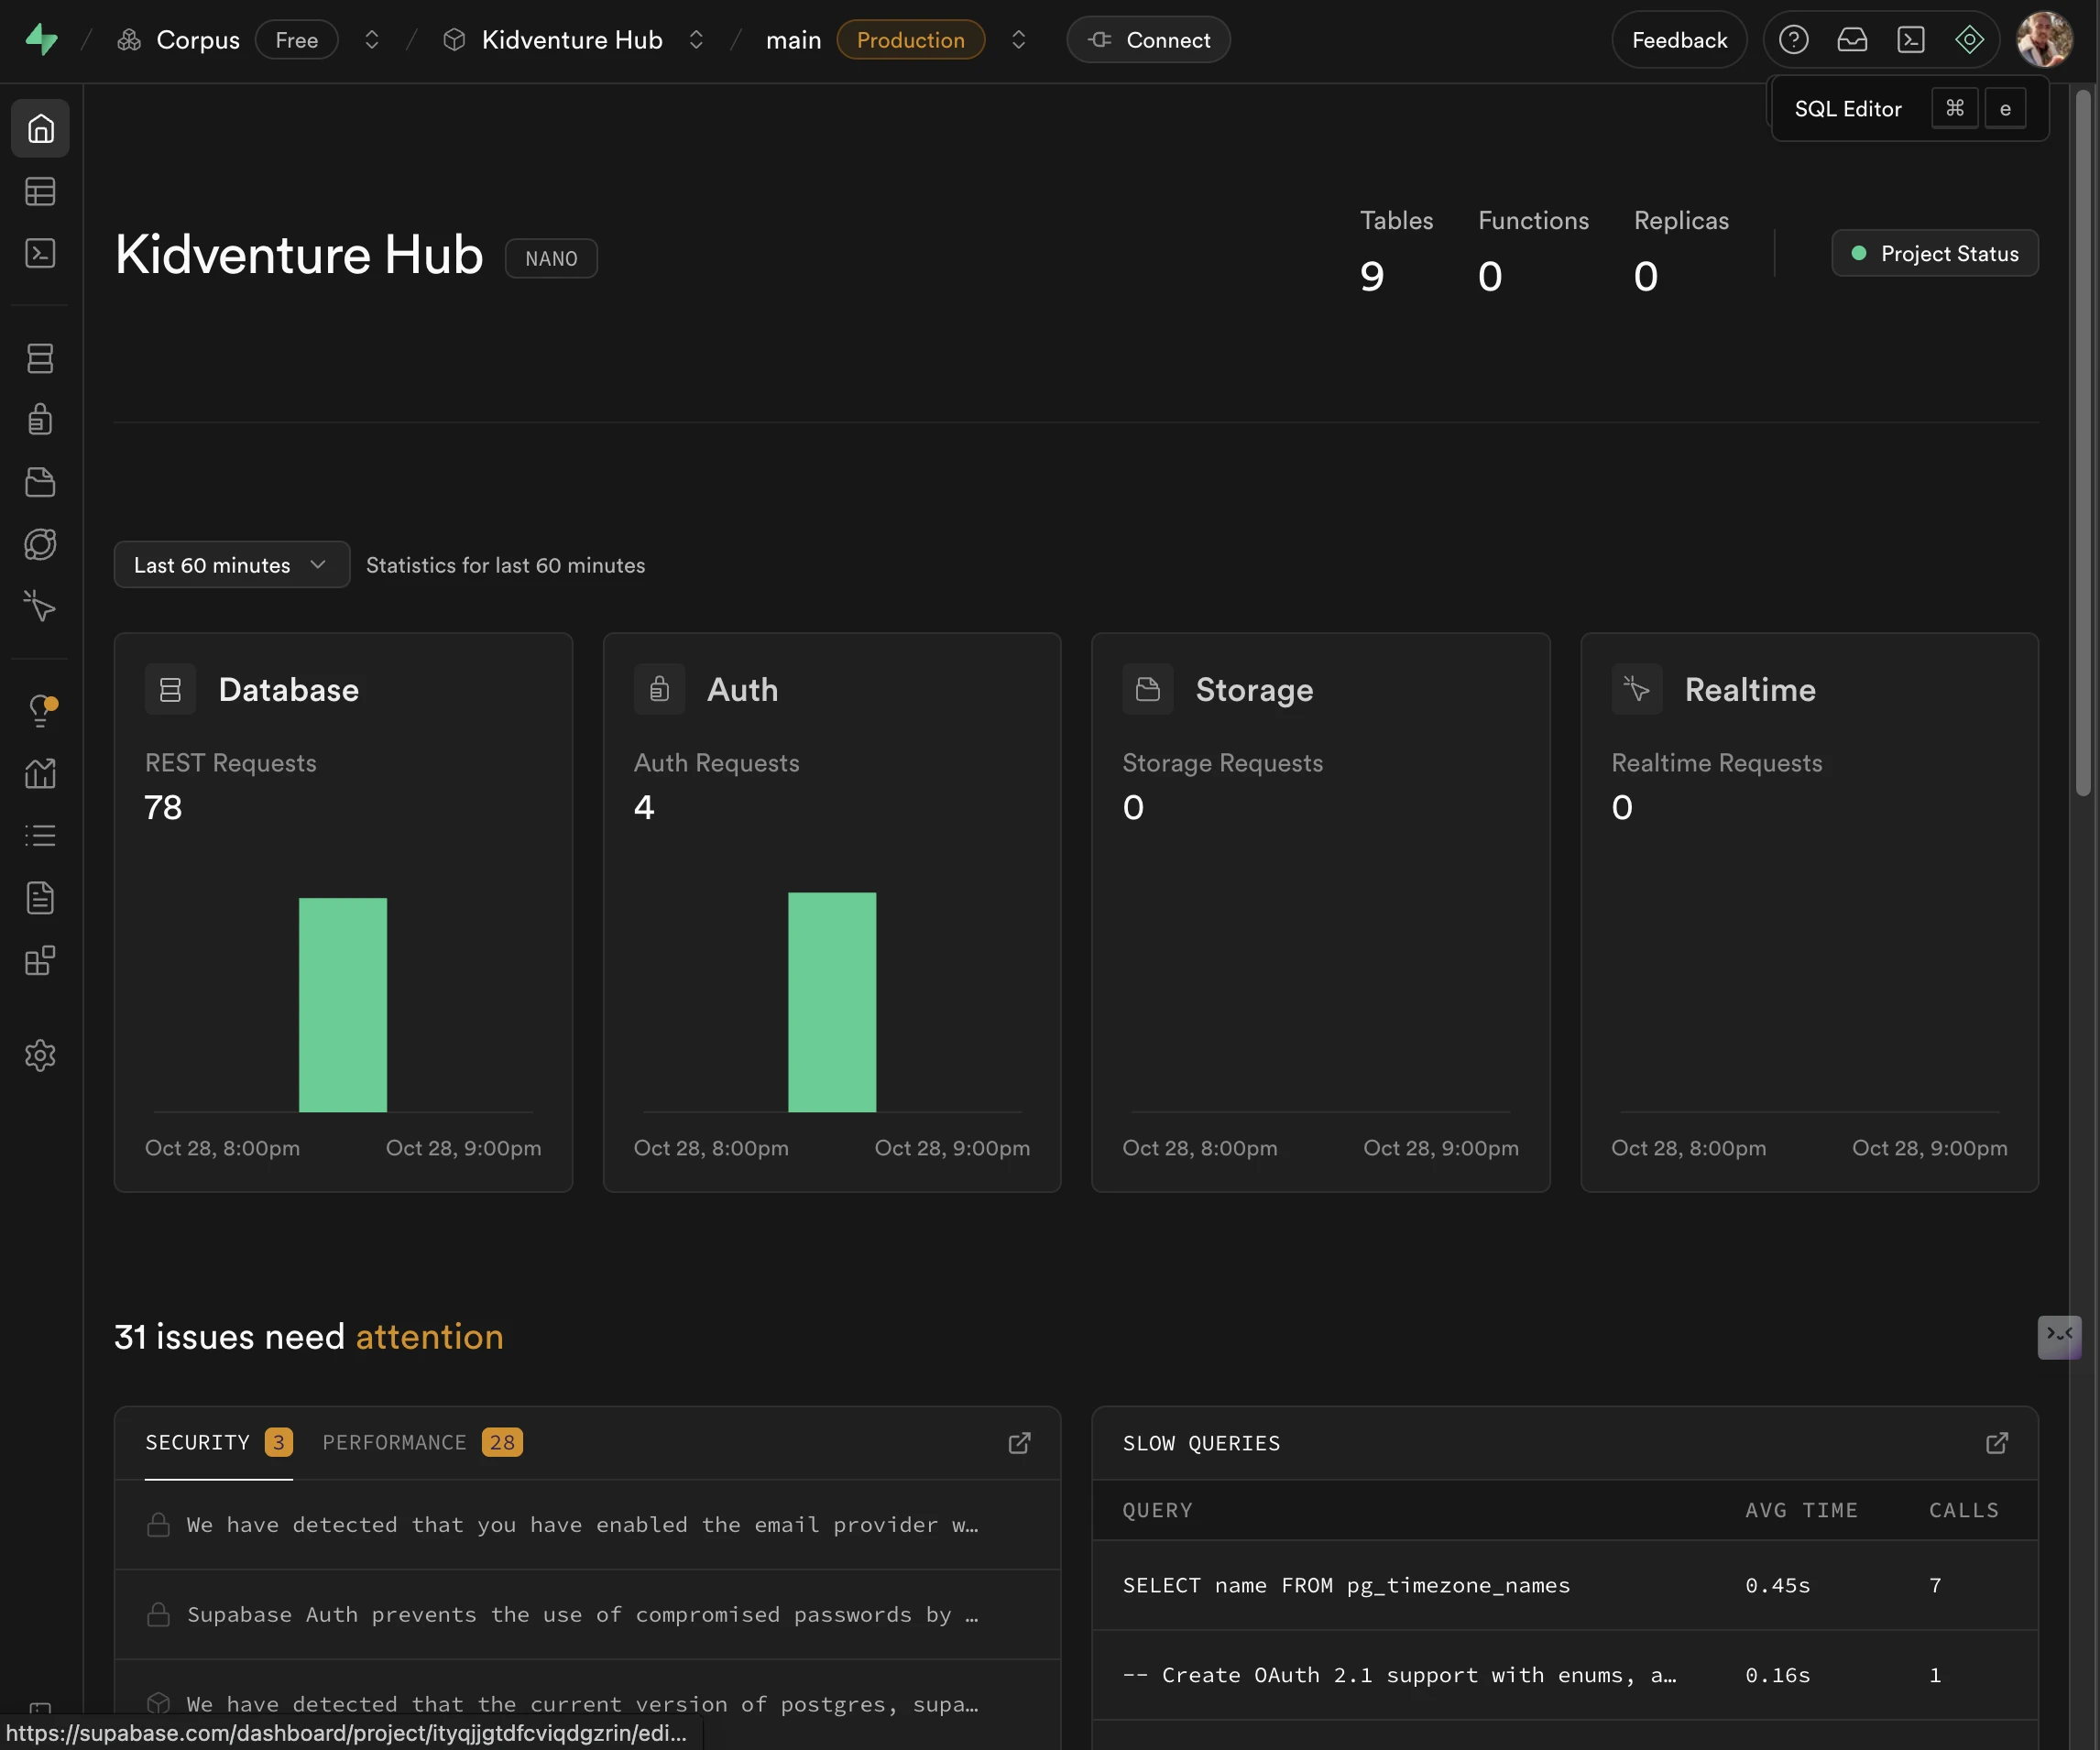Open Realtime section in sidebar
This screenshot has width=2100, height=1750.
click(40, 606)
